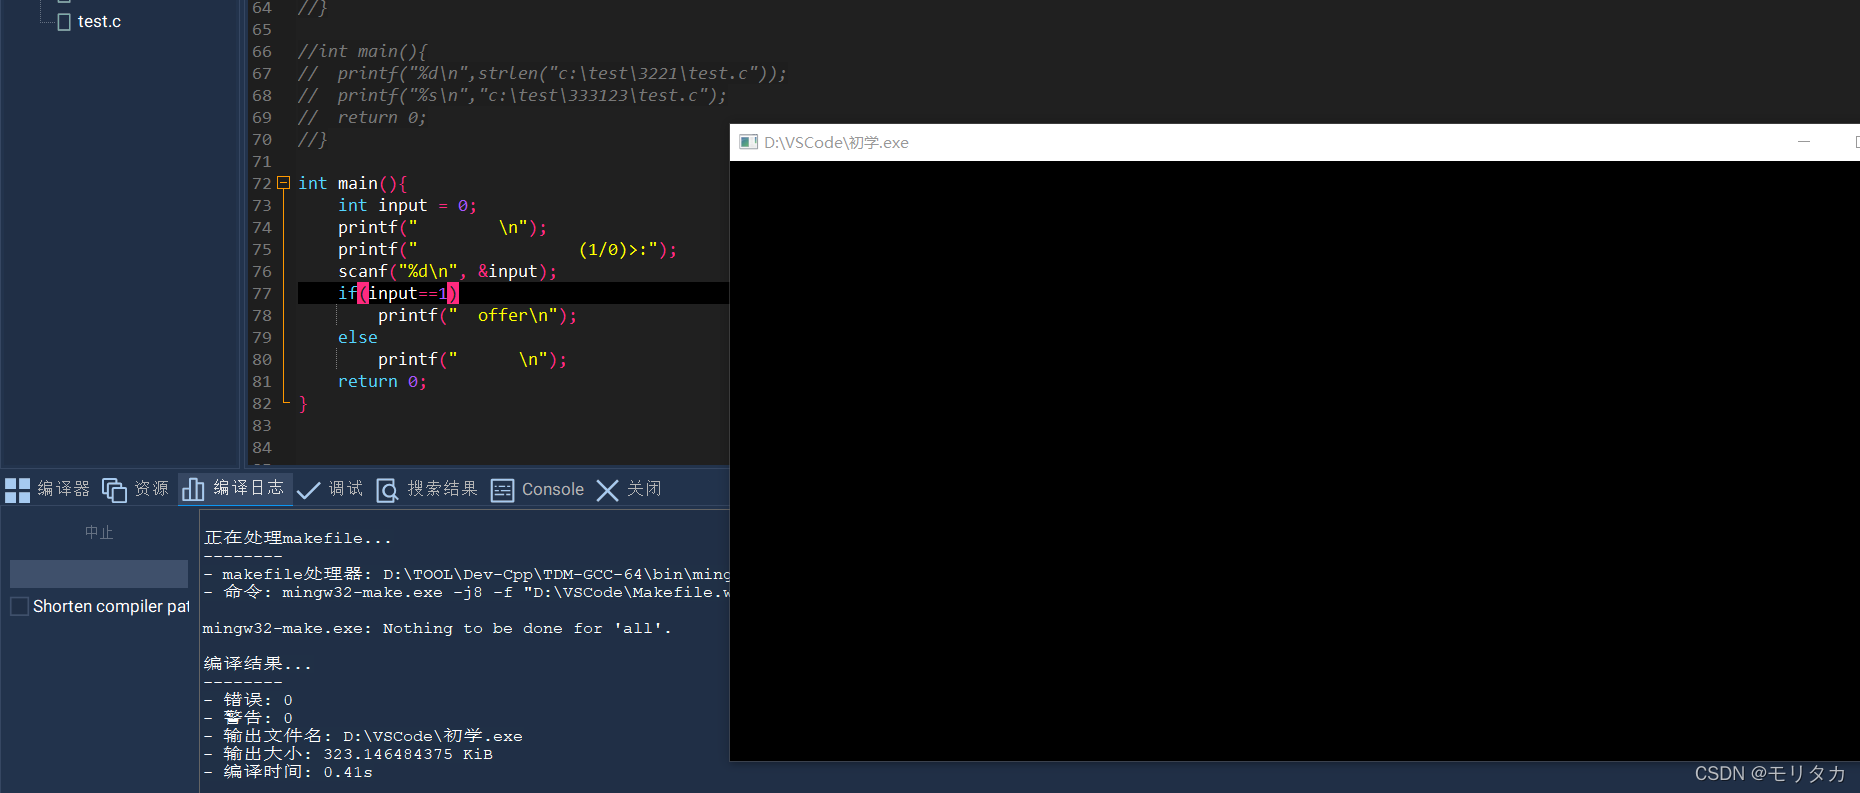Click the commented '//int main(){' line
The image size is (1860, 793).
point(362,51)
